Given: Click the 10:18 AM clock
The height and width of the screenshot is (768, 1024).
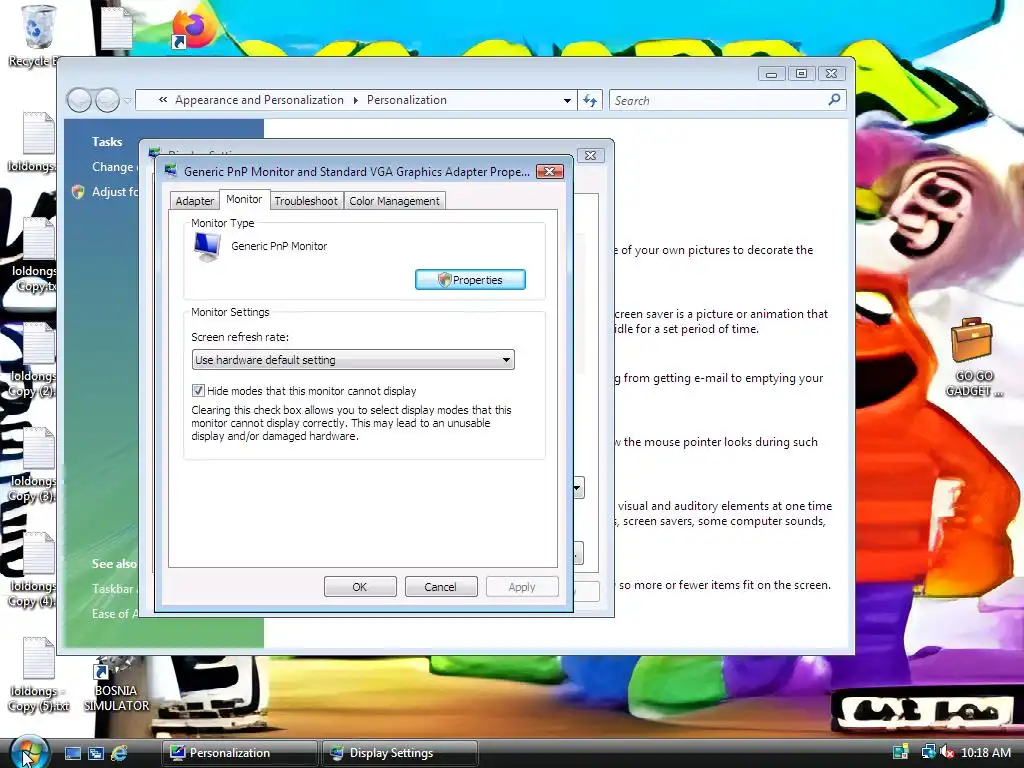Looking at the screenshot, I should [x=985, y=752].
